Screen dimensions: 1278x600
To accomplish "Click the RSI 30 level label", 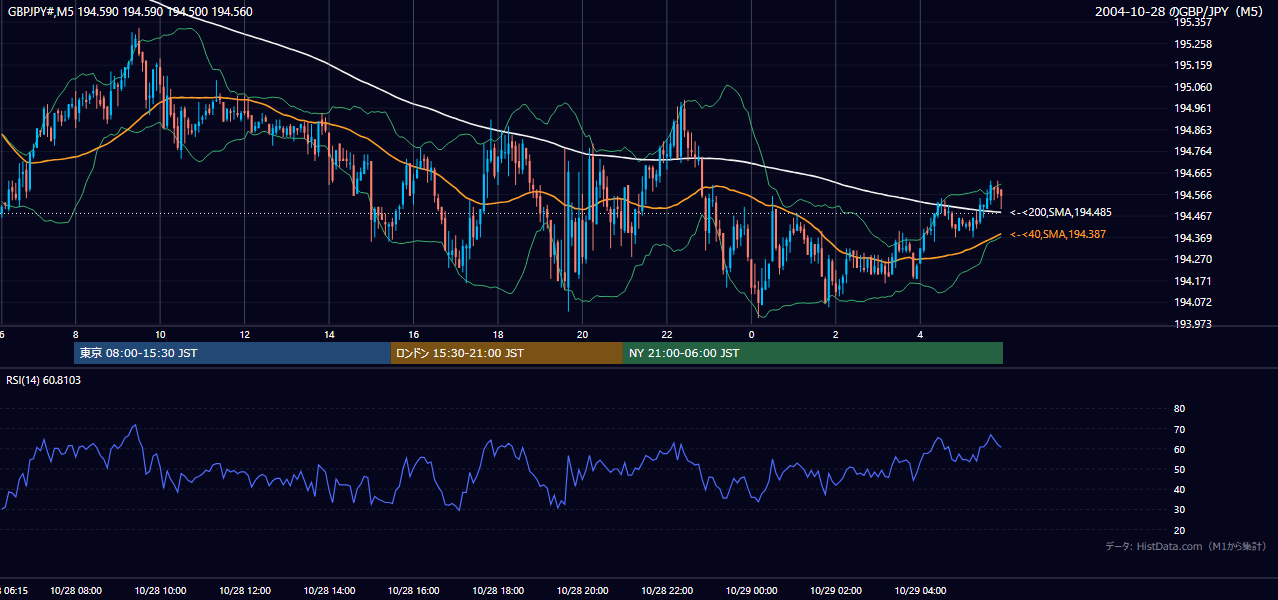I will (1179, 510).
